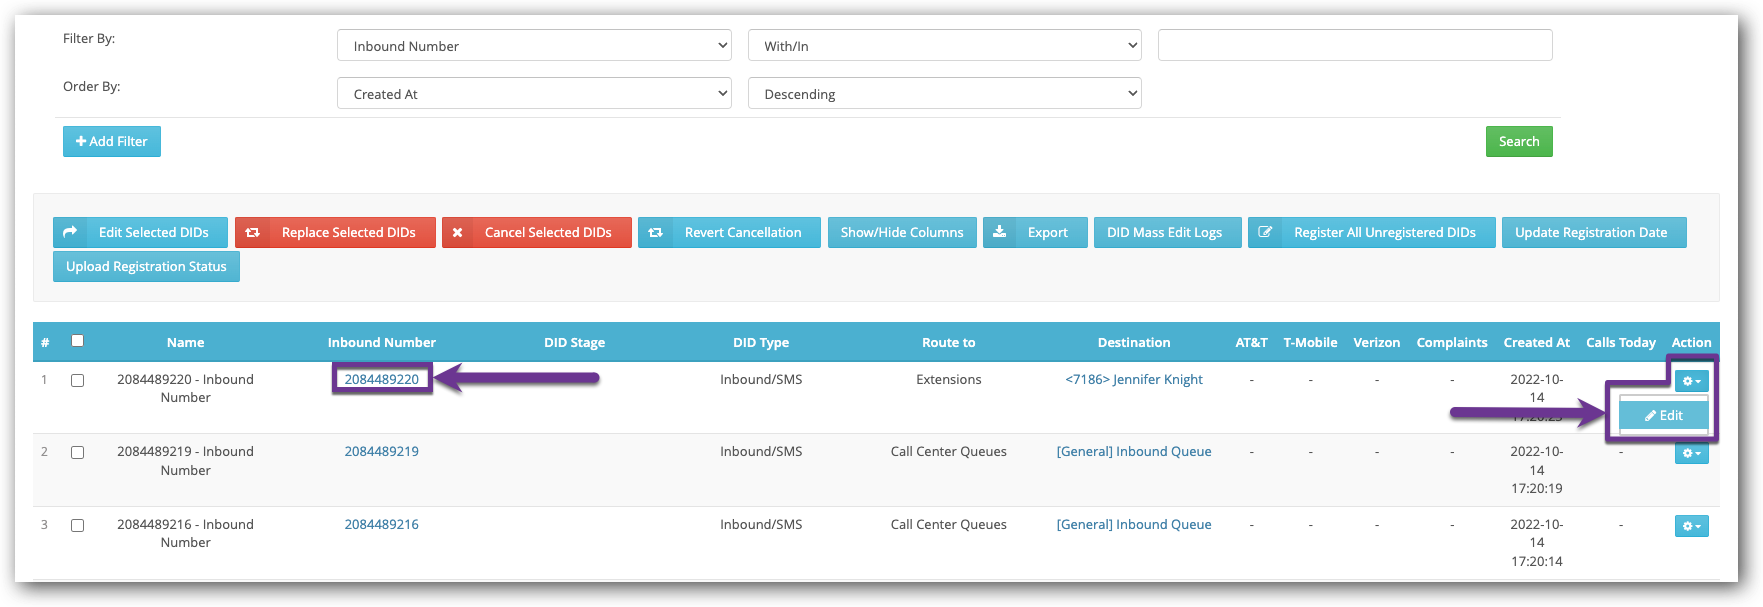Click the filter value text field
This screenshot has width=1763, height=607.
point(1354,46)
